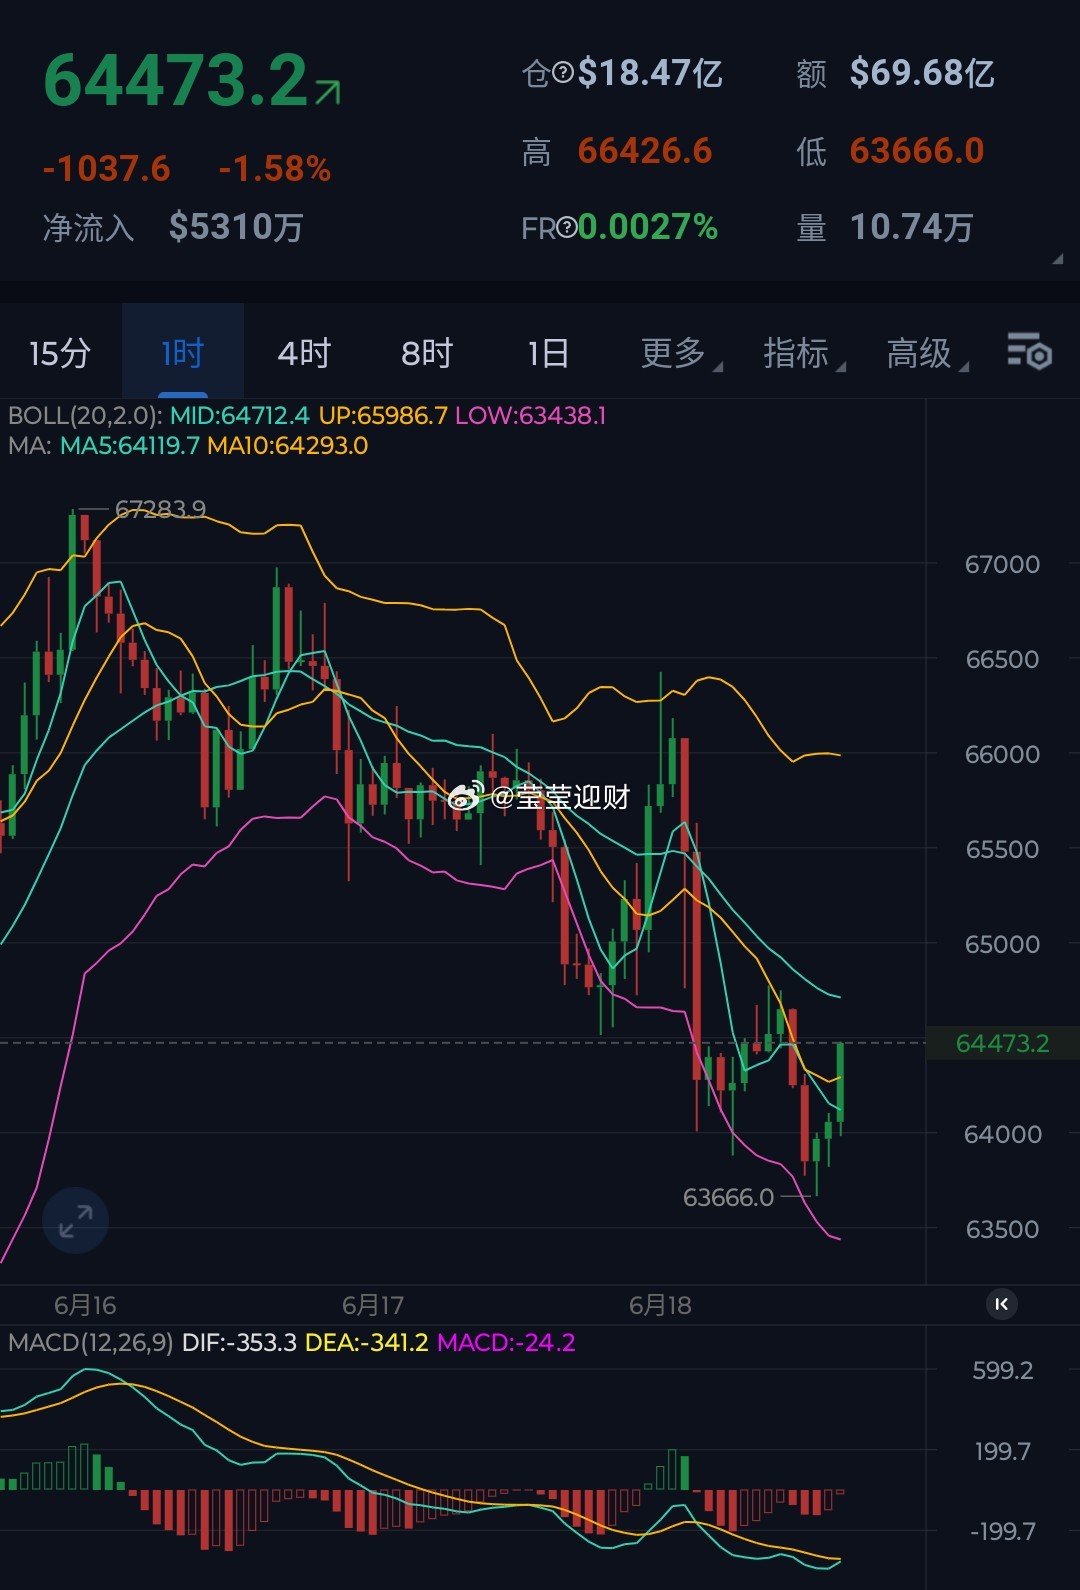1080x1590 pixels.
Task: Tap the 6月16 date label
Action: pos(85,1305)
